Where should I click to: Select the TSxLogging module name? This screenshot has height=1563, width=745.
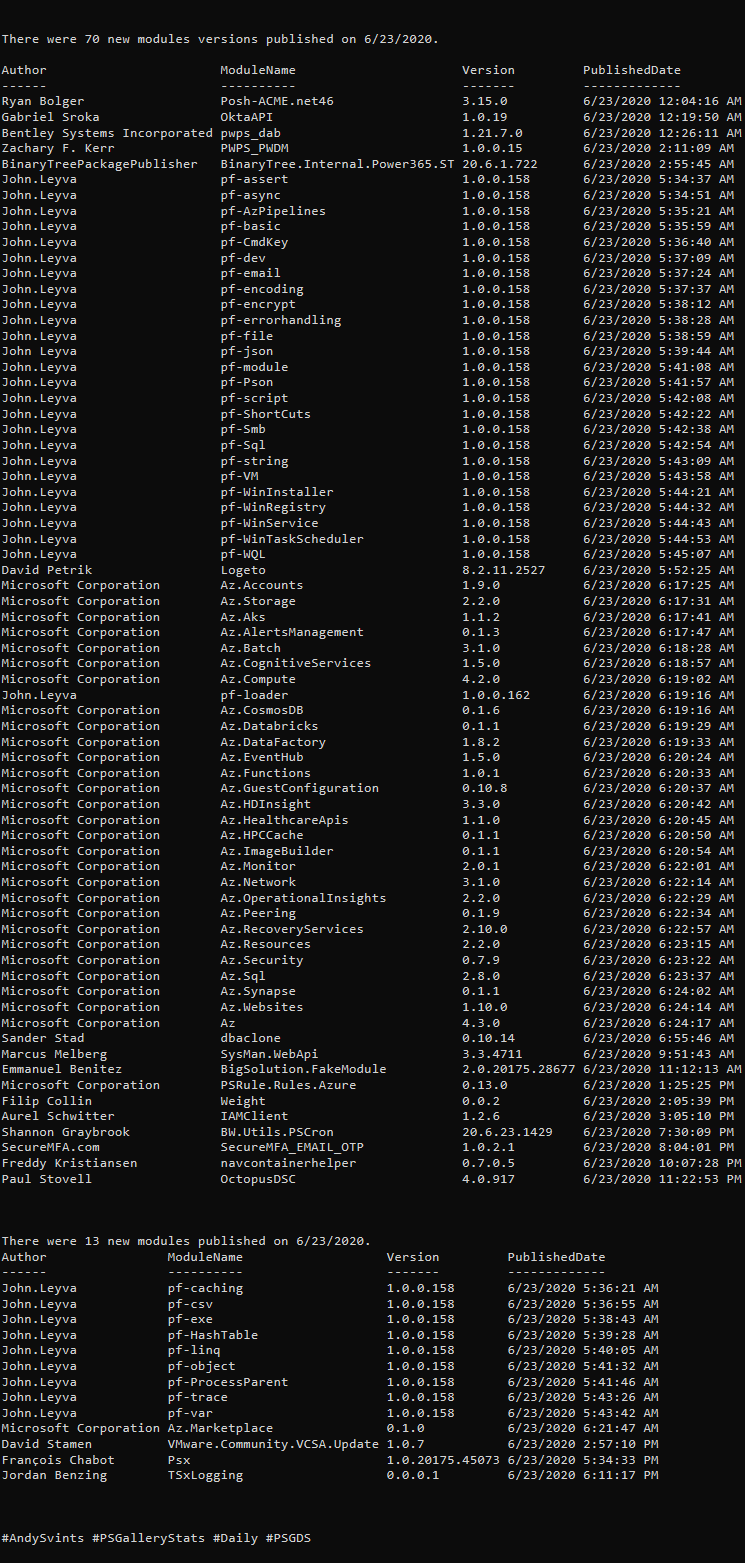(x=205, y=1475)
